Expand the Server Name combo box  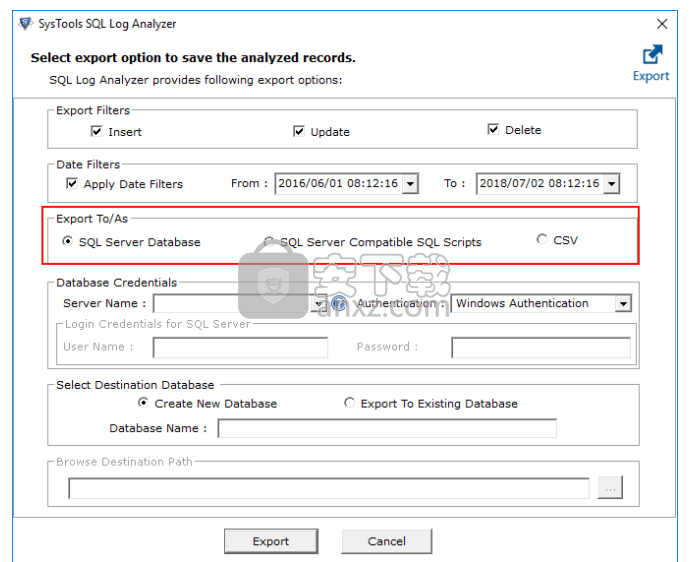[x=319, y=304]
